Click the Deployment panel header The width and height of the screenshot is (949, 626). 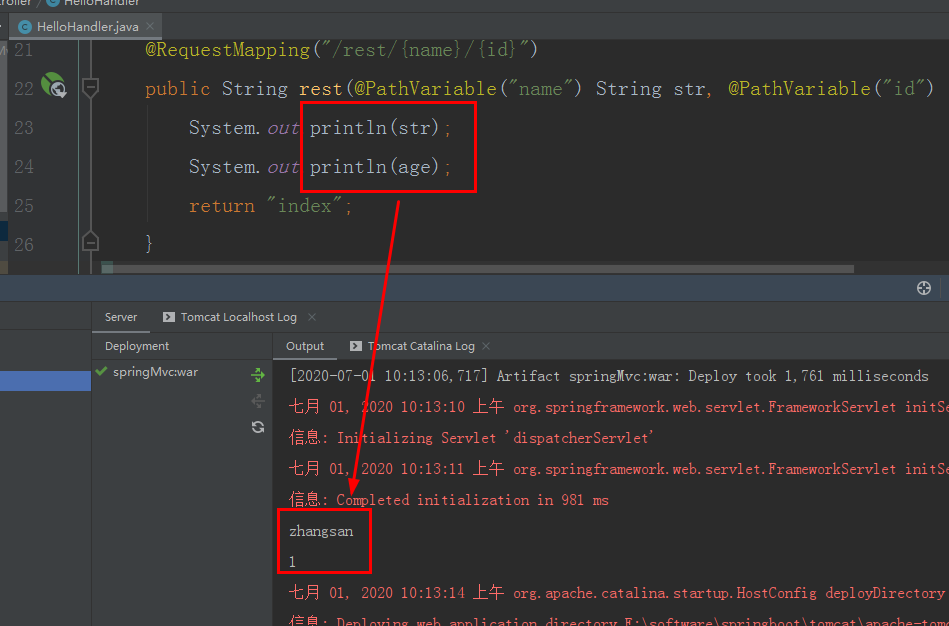click(137, 346)
